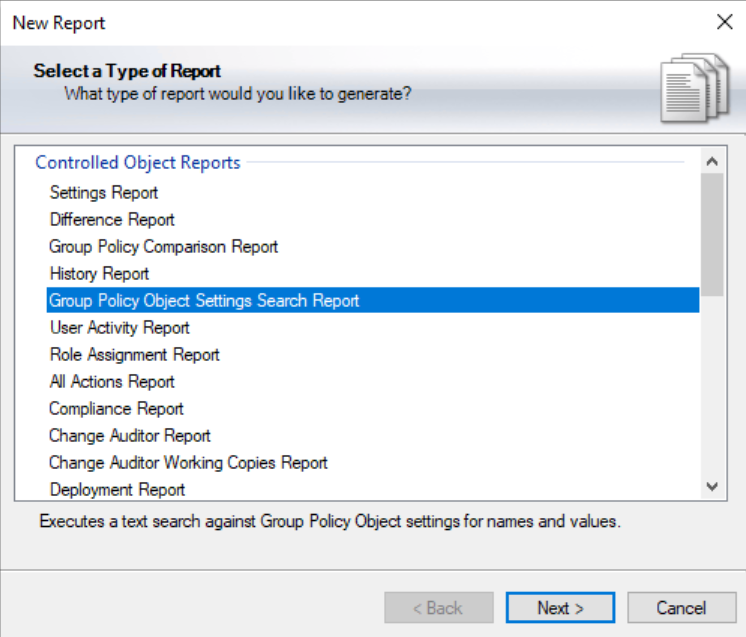Select Settings Report from the list
Screen dimensions: 746x637
pyautogui.click(x=104, y=193)
